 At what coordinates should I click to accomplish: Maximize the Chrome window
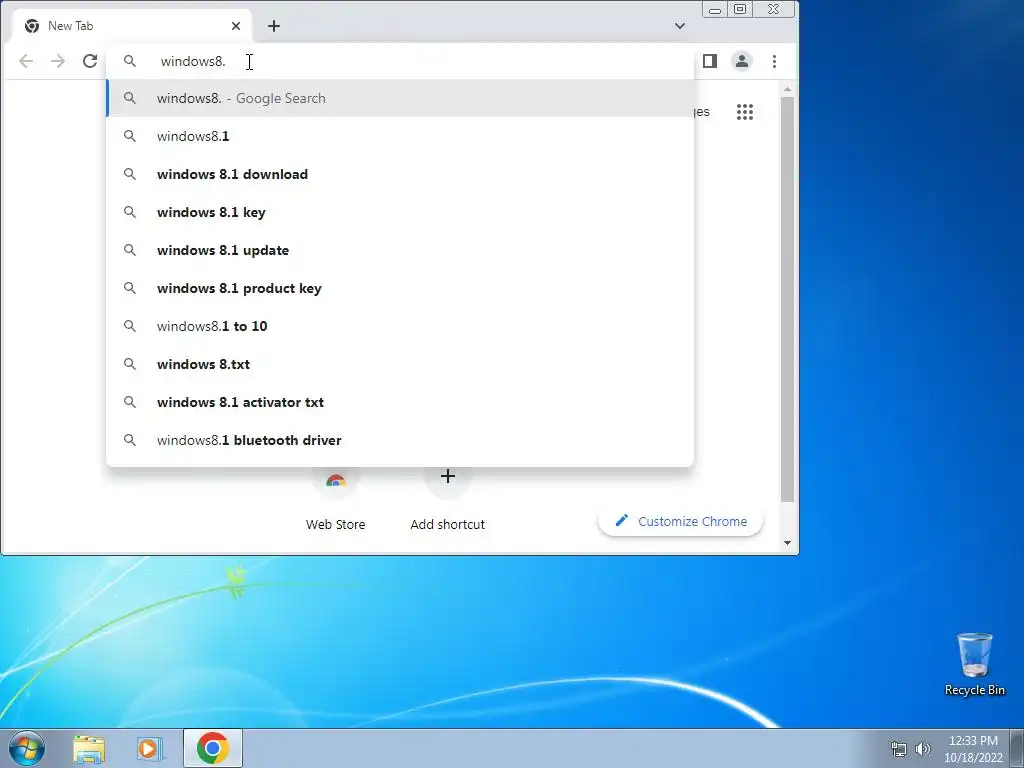(x=740, y=9)
